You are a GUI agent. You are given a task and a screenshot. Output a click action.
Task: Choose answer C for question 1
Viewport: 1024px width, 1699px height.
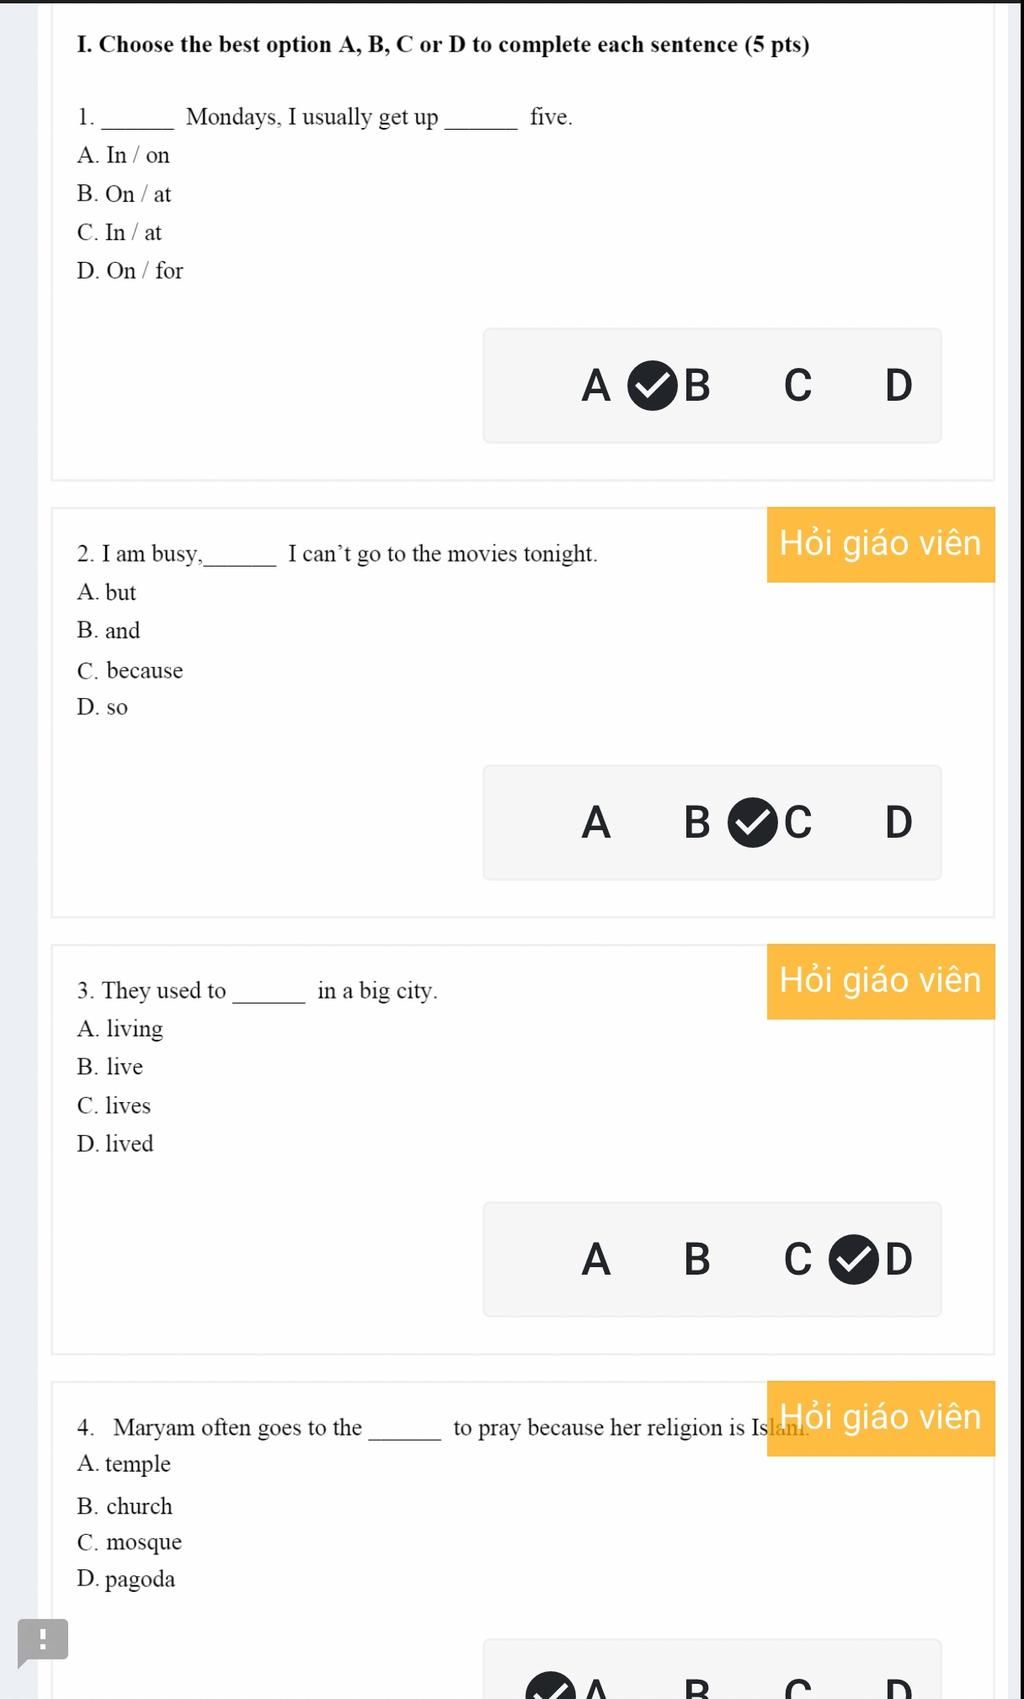click(x=798, y=385)
